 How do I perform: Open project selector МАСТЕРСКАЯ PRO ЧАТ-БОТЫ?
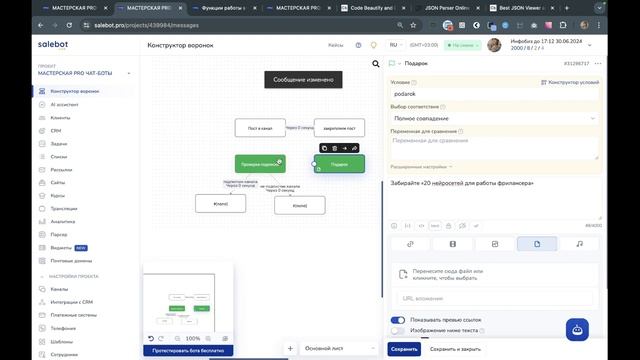84,73
